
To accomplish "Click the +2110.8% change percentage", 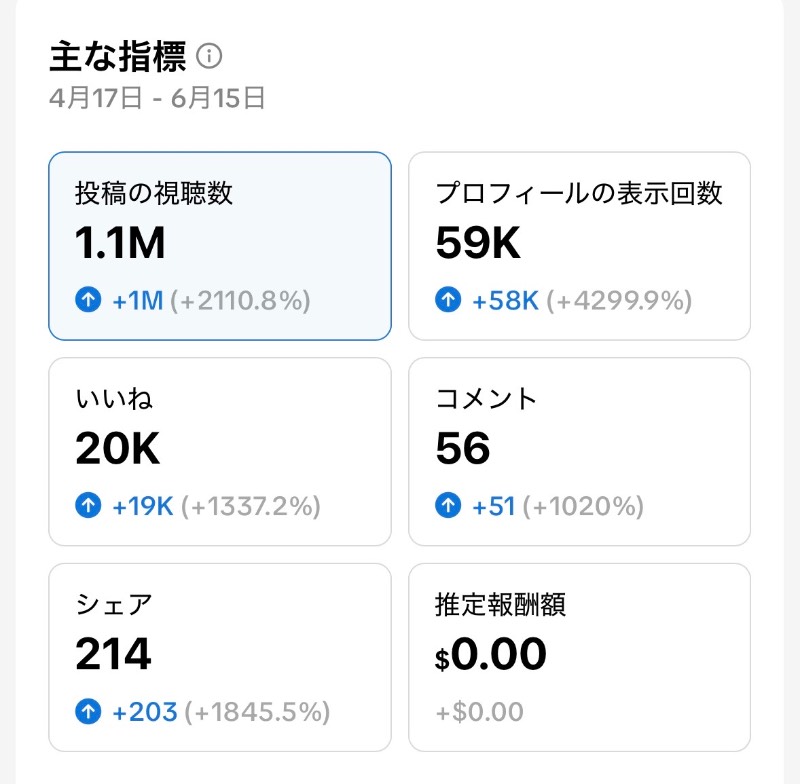I will point(240,300).
